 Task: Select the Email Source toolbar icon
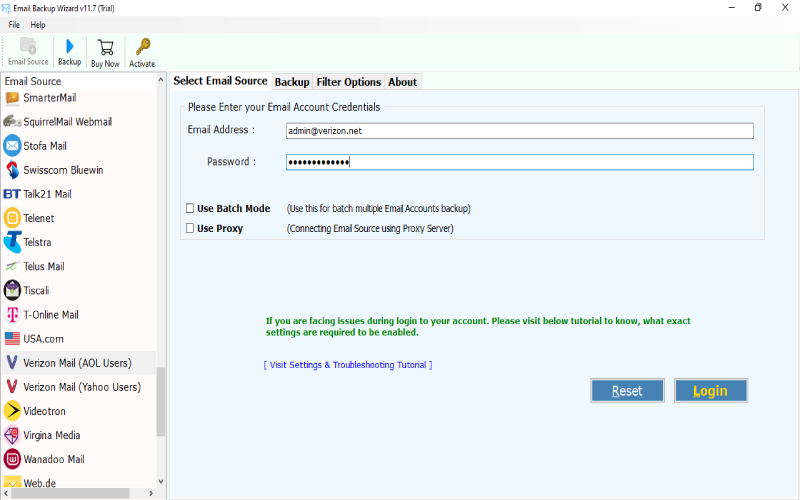(x=28, y=46)
